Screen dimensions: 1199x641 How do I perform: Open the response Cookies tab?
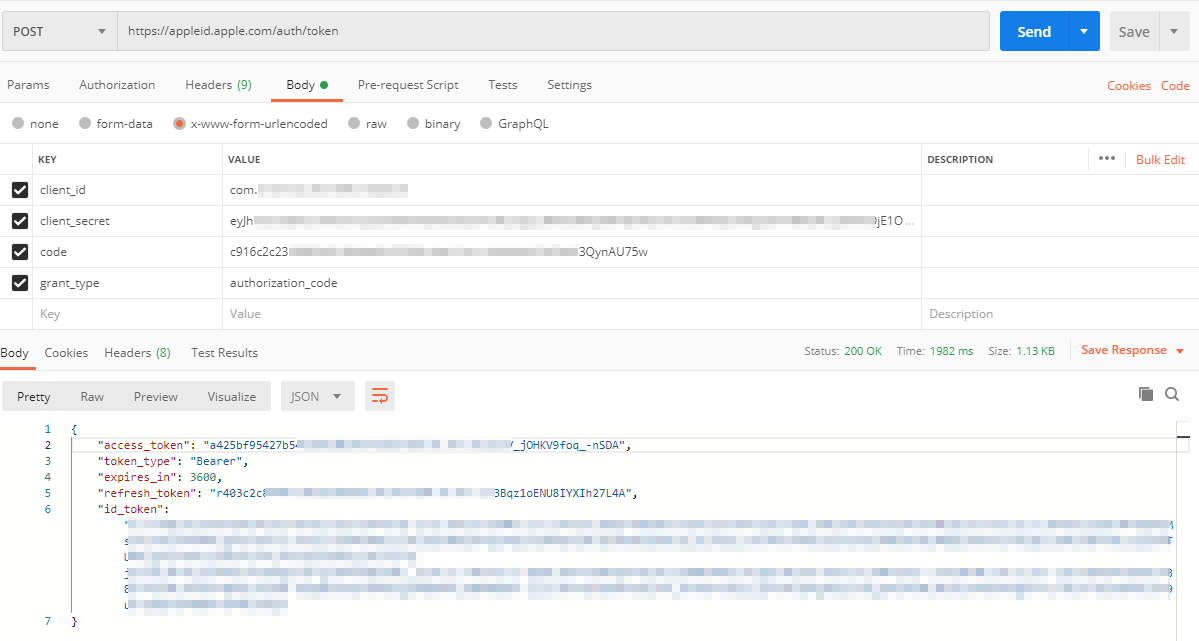(66, 353)
